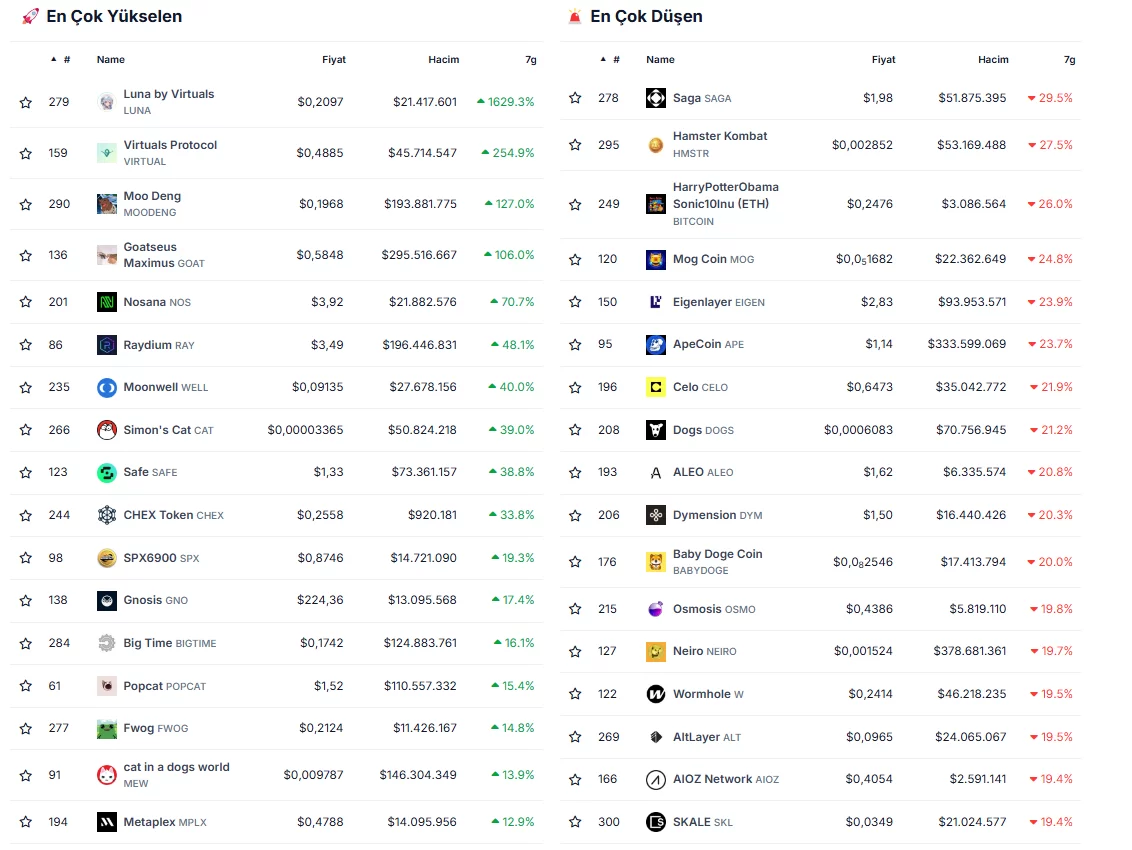Sort gainers table by rank # arrow
The image size is (1132, 850).
click(60, 60)
